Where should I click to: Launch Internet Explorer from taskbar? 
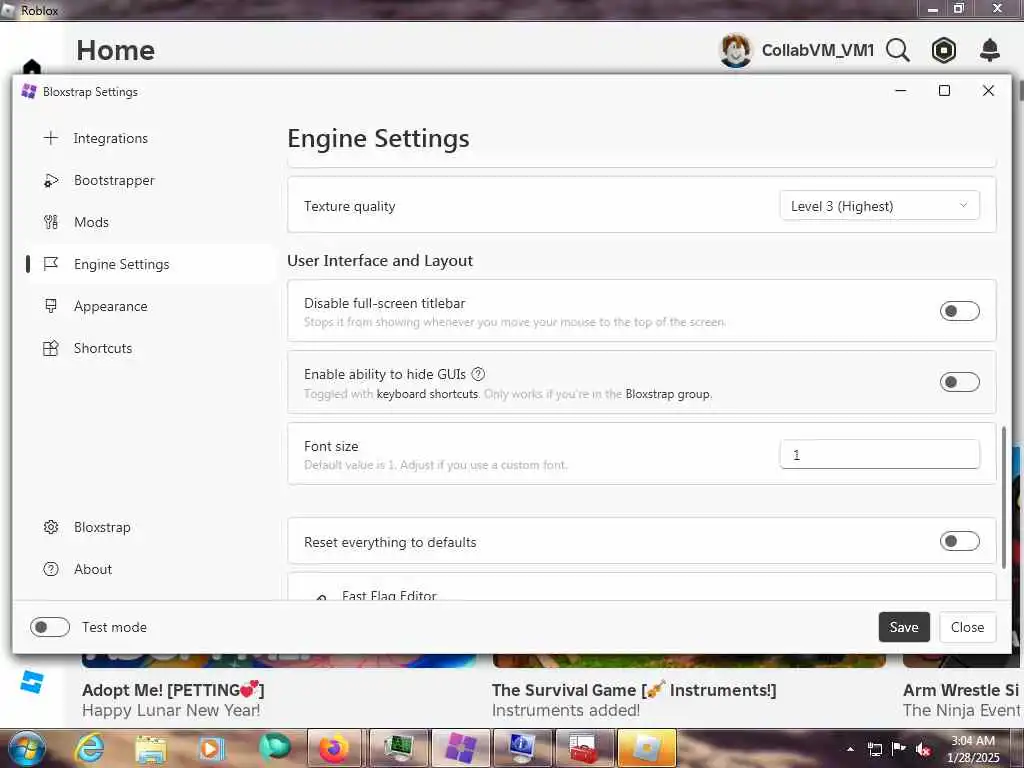[89, 748]
